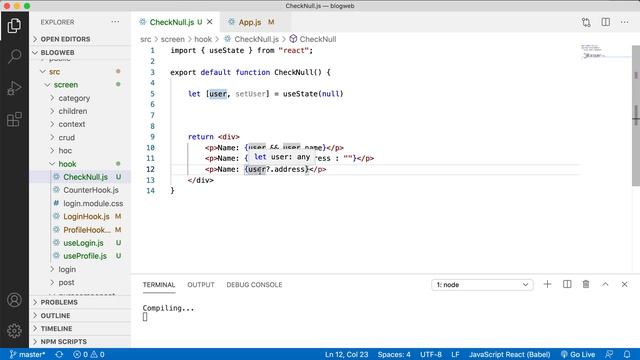The width and height of the screenshot is (640, 360).
Task: Change language mode JavaScript React (Babel)
Action: coord(509,354)
